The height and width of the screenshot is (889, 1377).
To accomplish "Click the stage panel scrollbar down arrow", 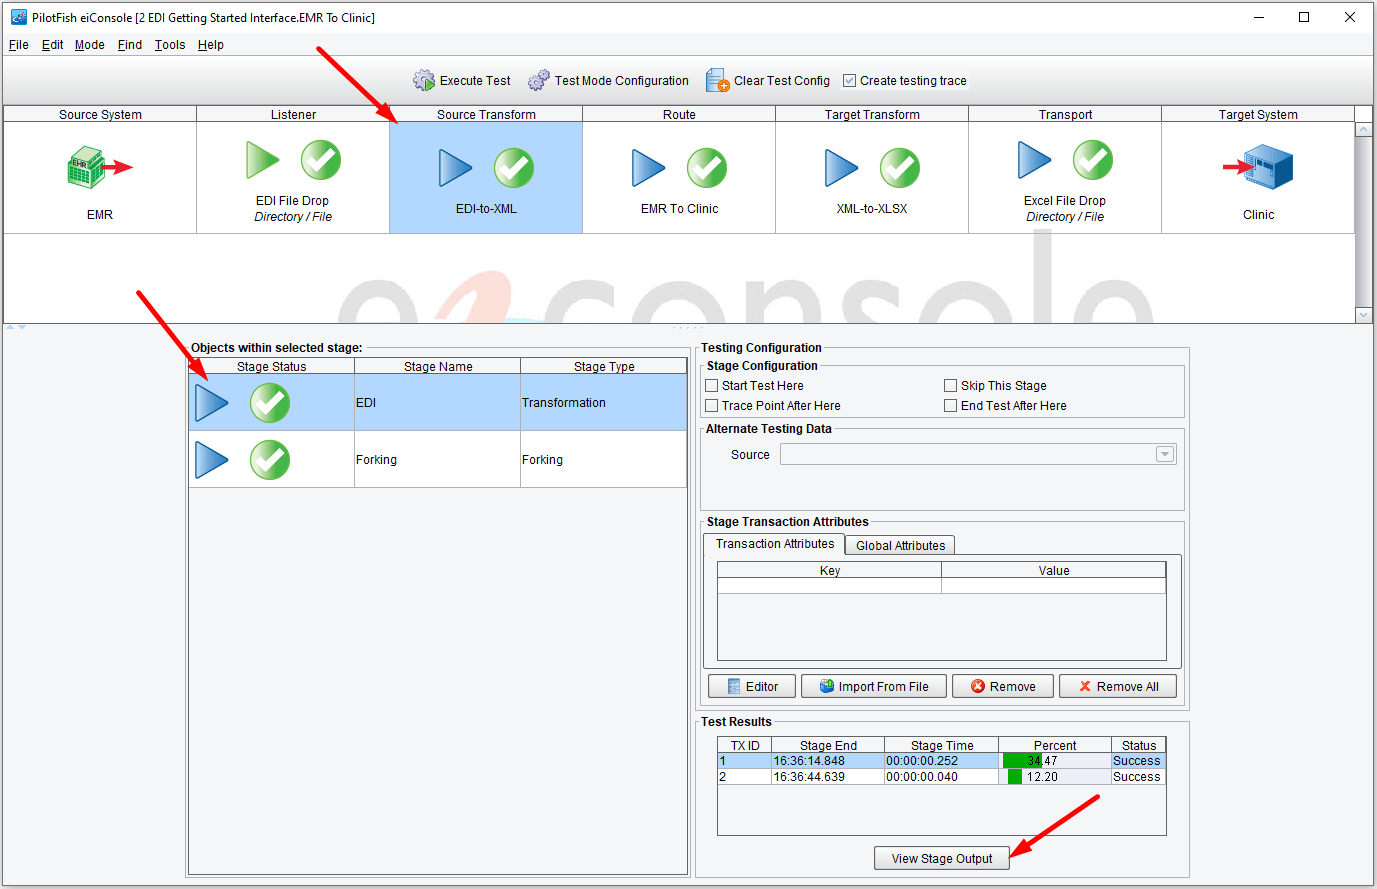I will (x=1364, y=315).
